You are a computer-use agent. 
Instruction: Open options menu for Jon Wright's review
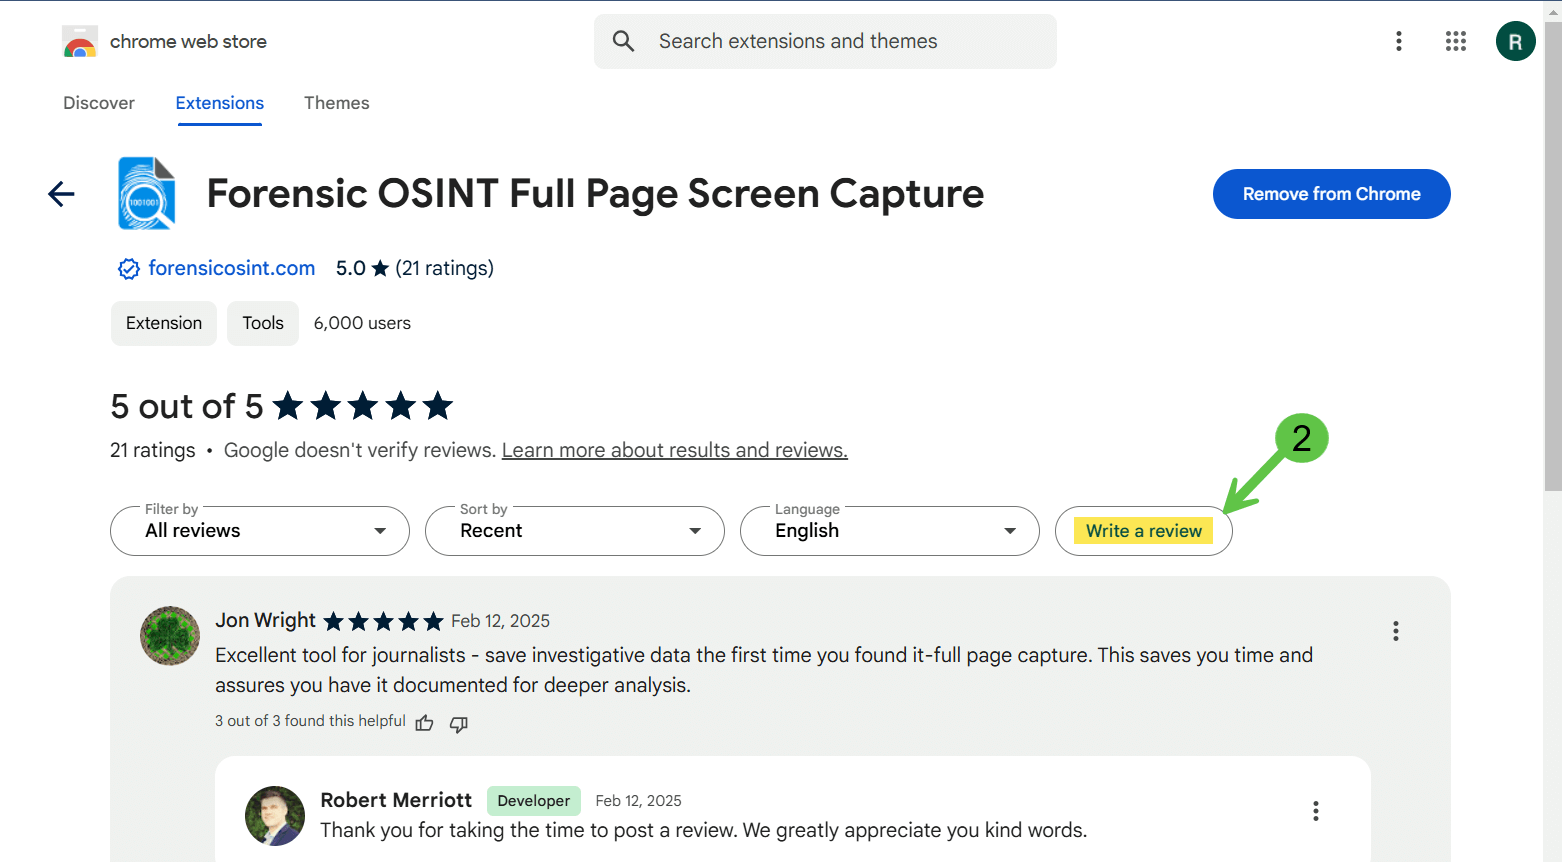[1395, 631]
